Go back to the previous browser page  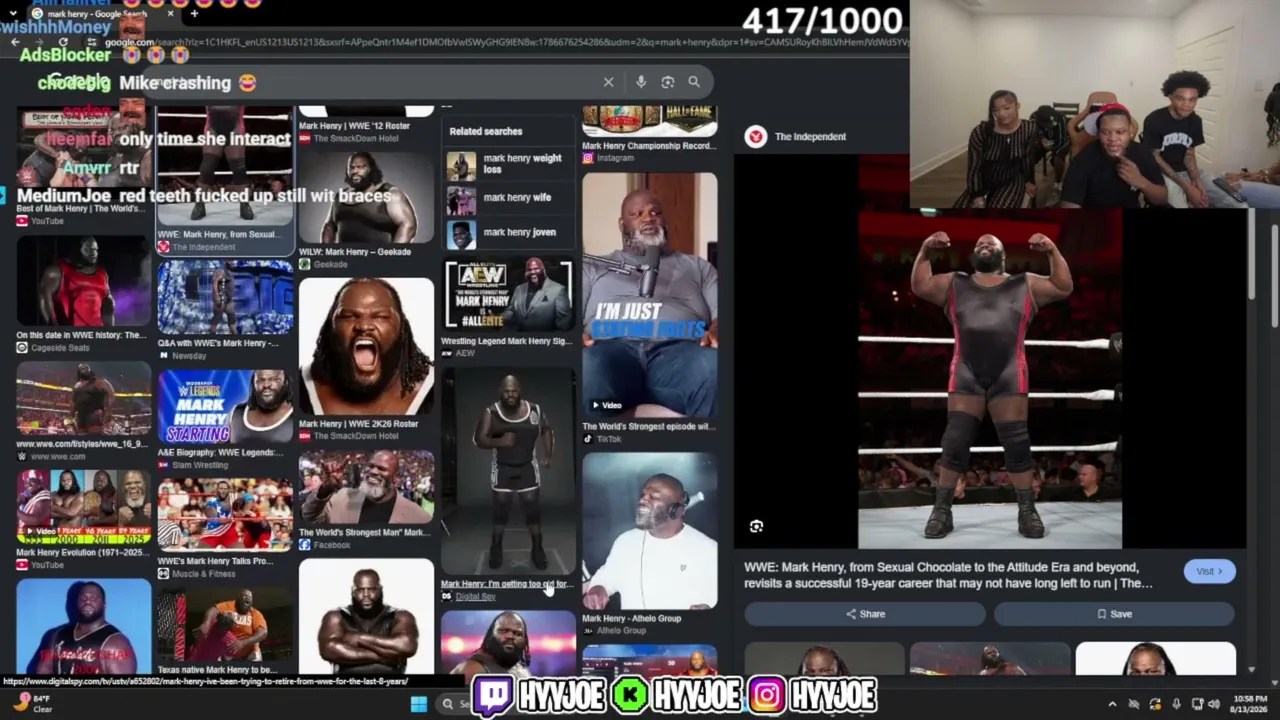pos(15,42)
